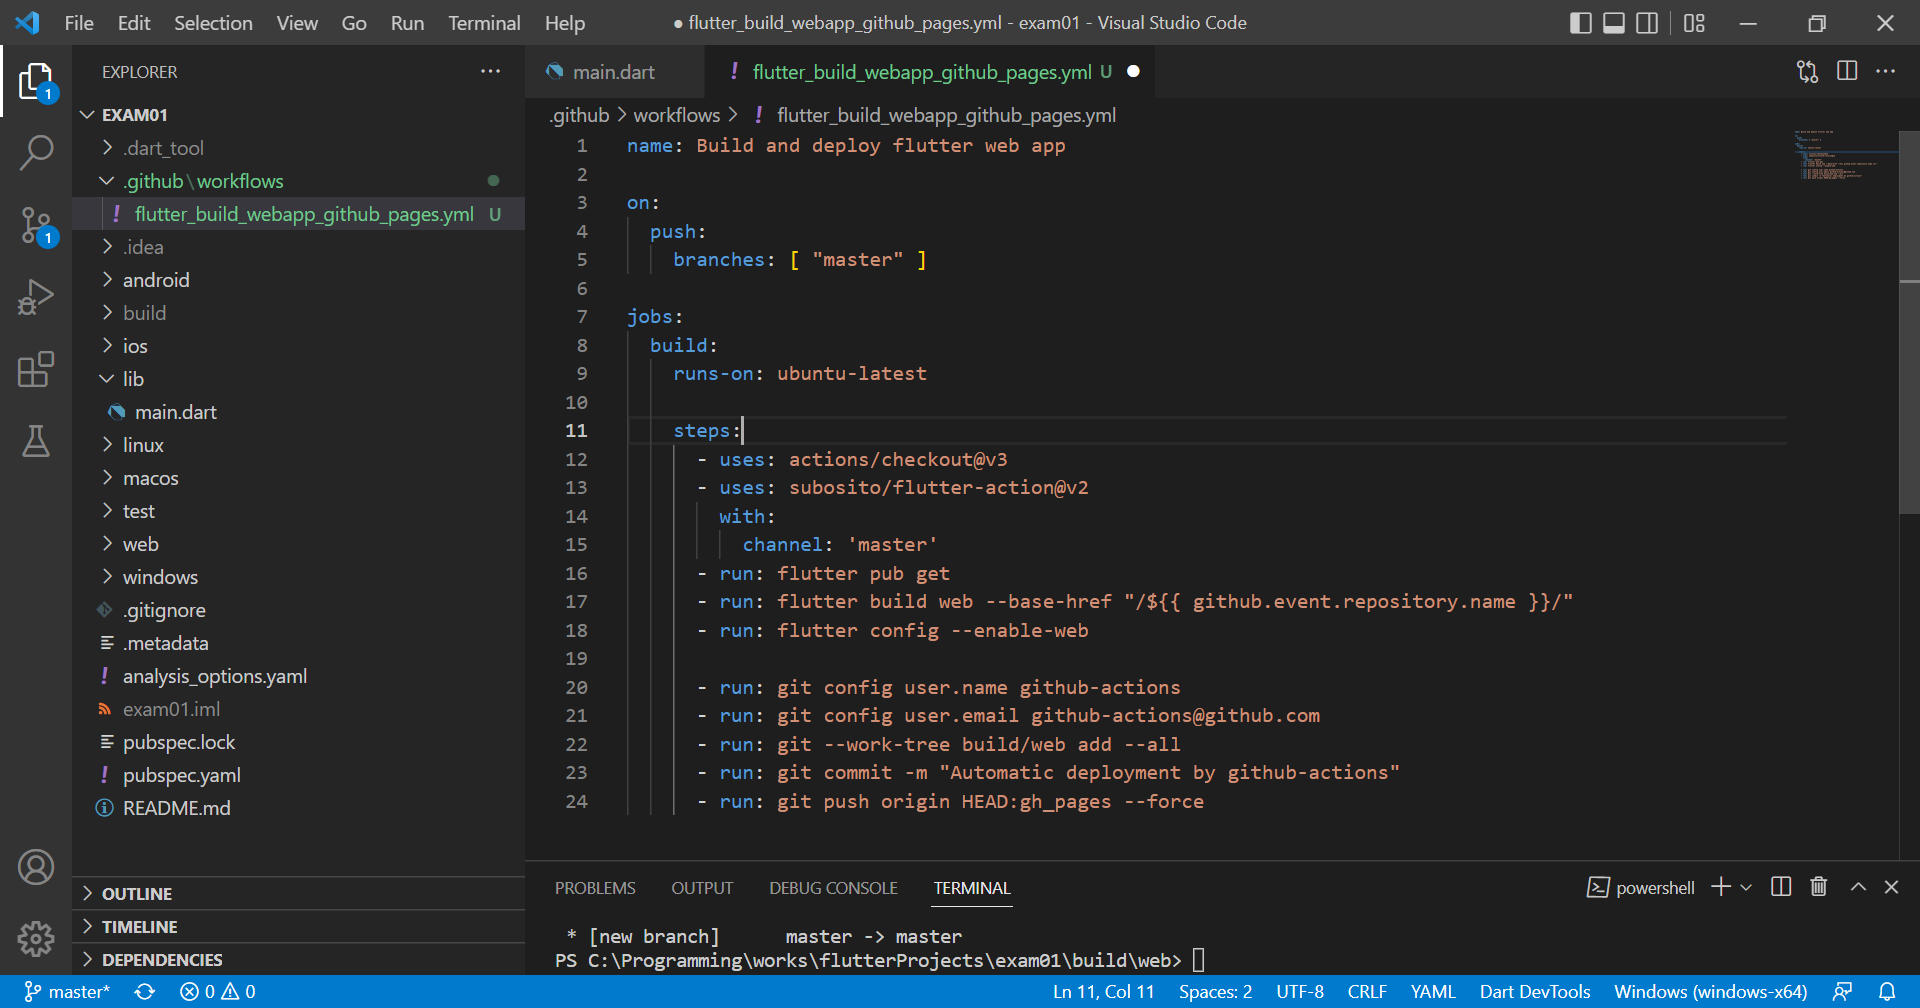
Task: Select language mode YAML in status bar
Action: (1432, 992)
